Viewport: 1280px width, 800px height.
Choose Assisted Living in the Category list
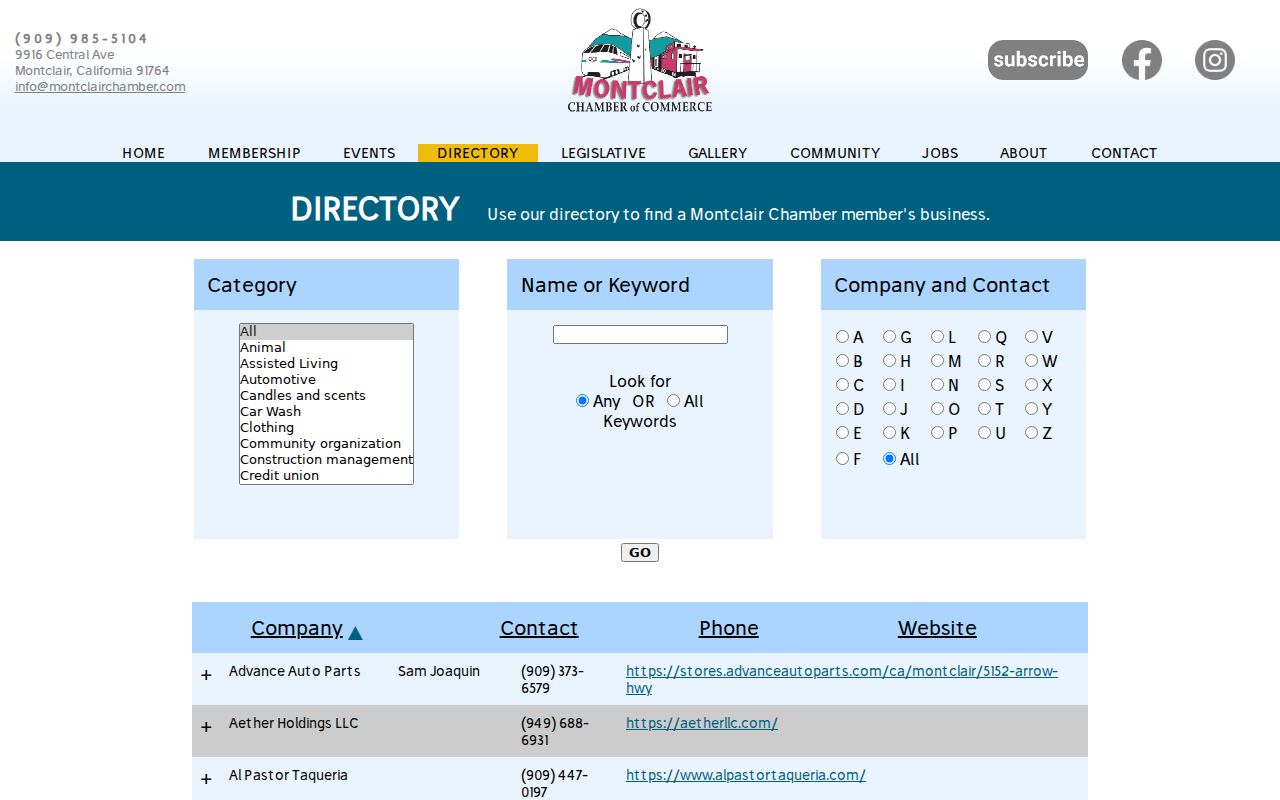tap(326, 364)
